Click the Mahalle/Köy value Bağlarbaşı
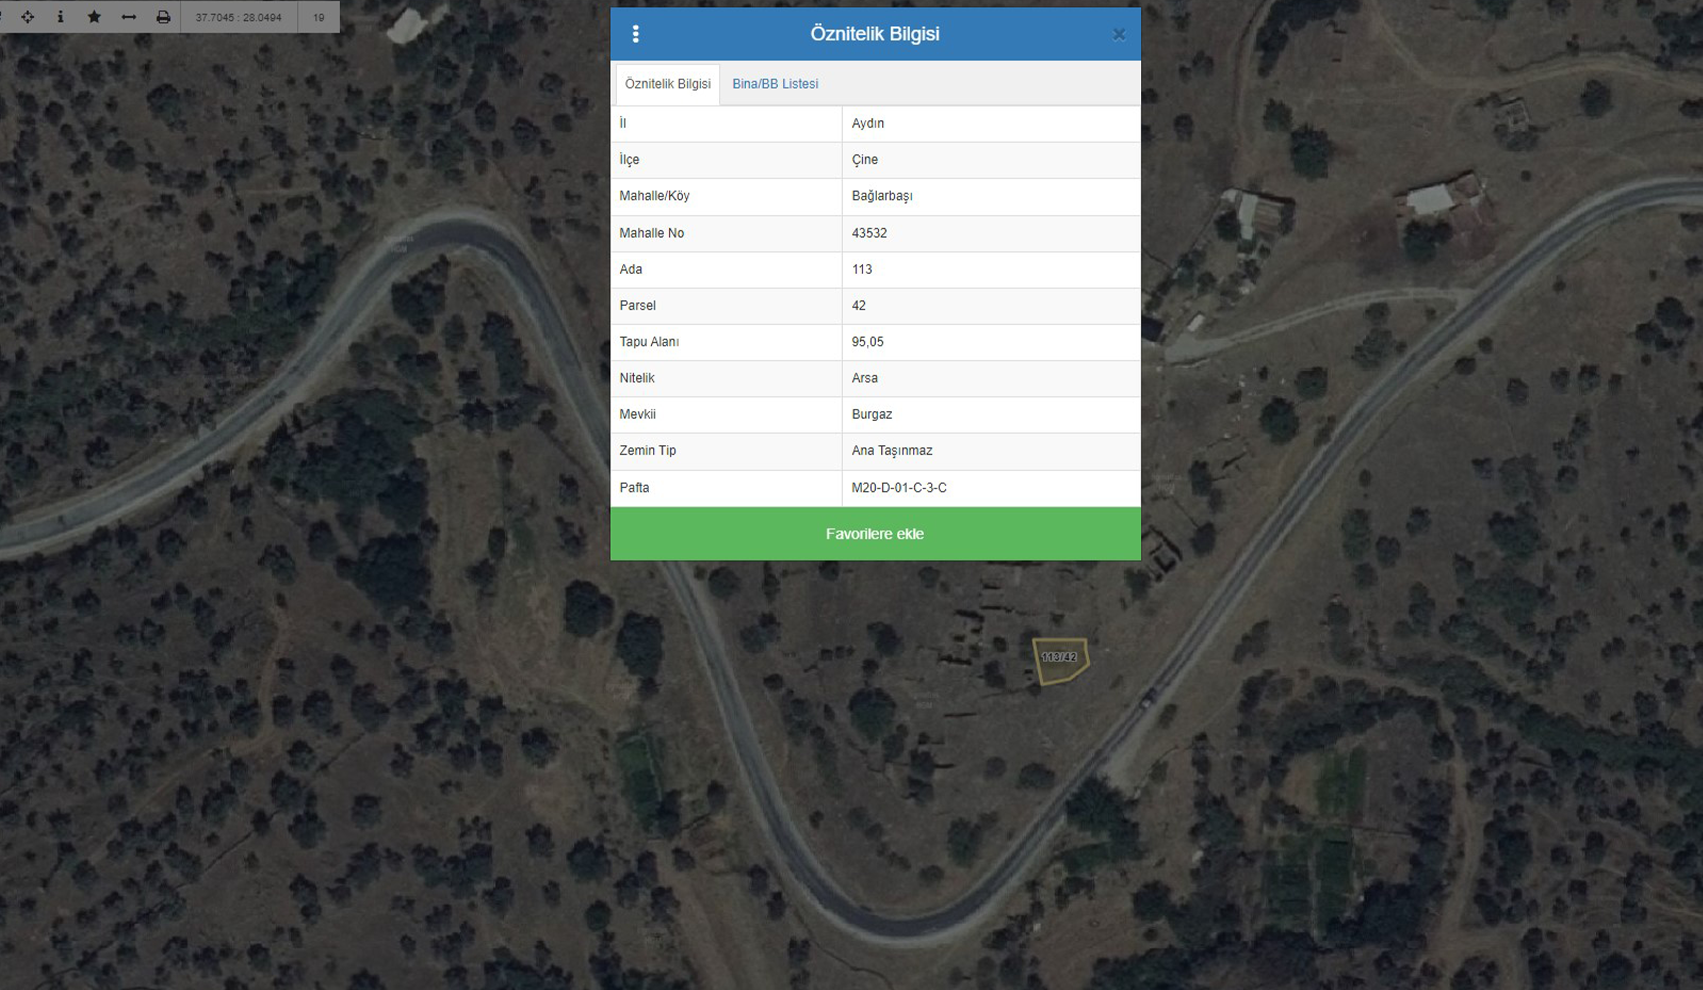Viewport: 1703px width, 990px height. click(x=881, y=196)
